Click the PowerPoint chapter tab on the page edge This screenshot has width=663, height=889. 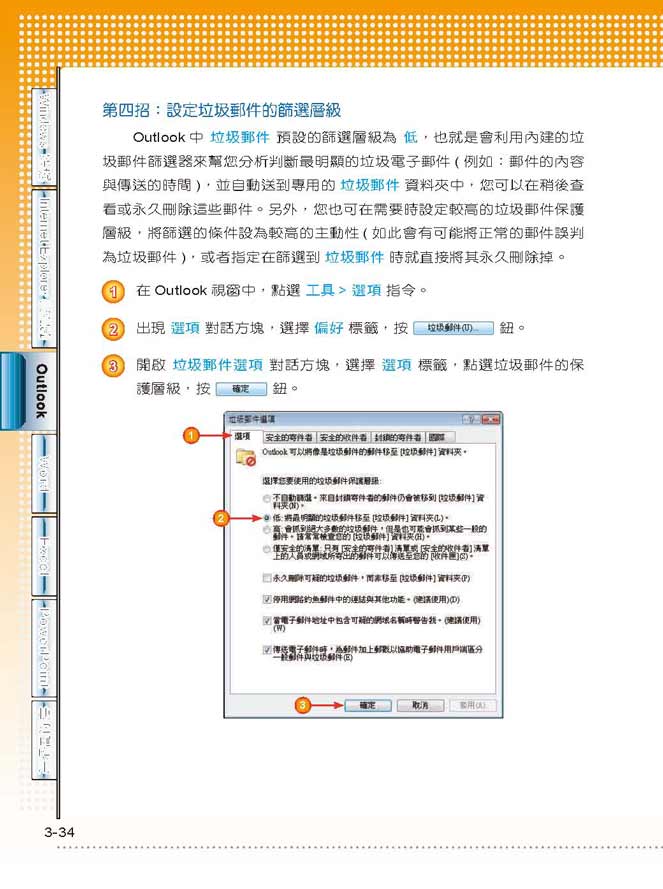[x=44, y=647]
